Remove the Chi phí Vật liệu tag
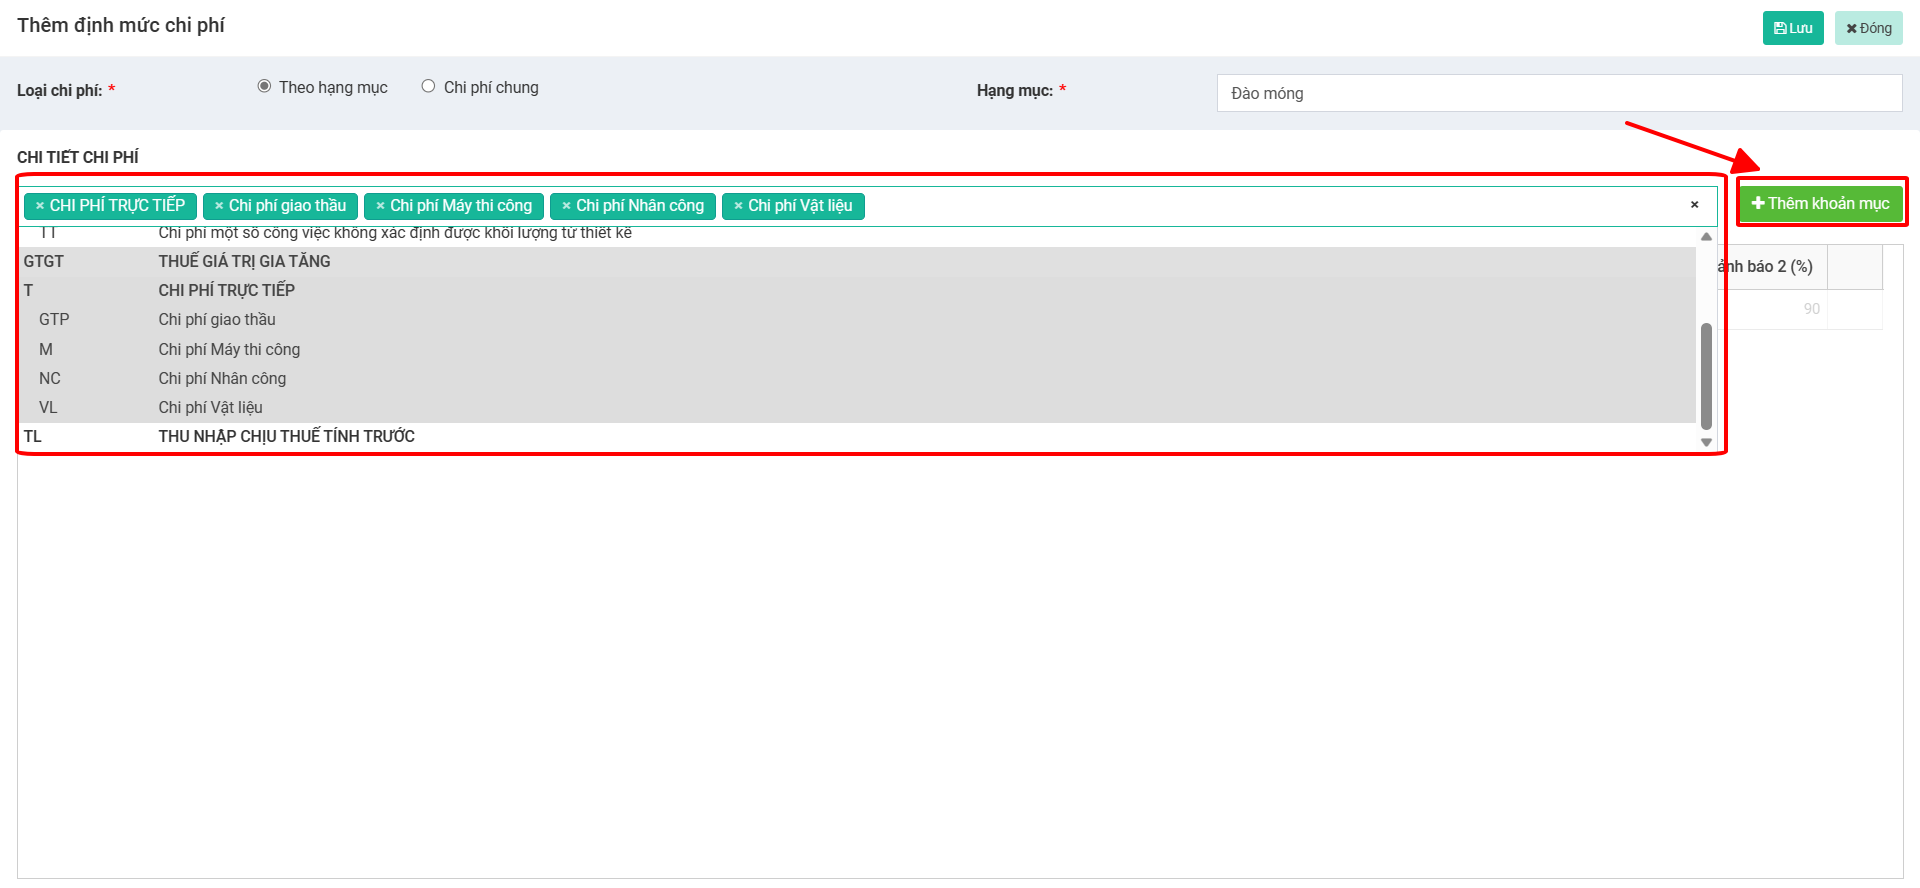This screenshot has height=888, width=1920. click(x=738, y=206)
